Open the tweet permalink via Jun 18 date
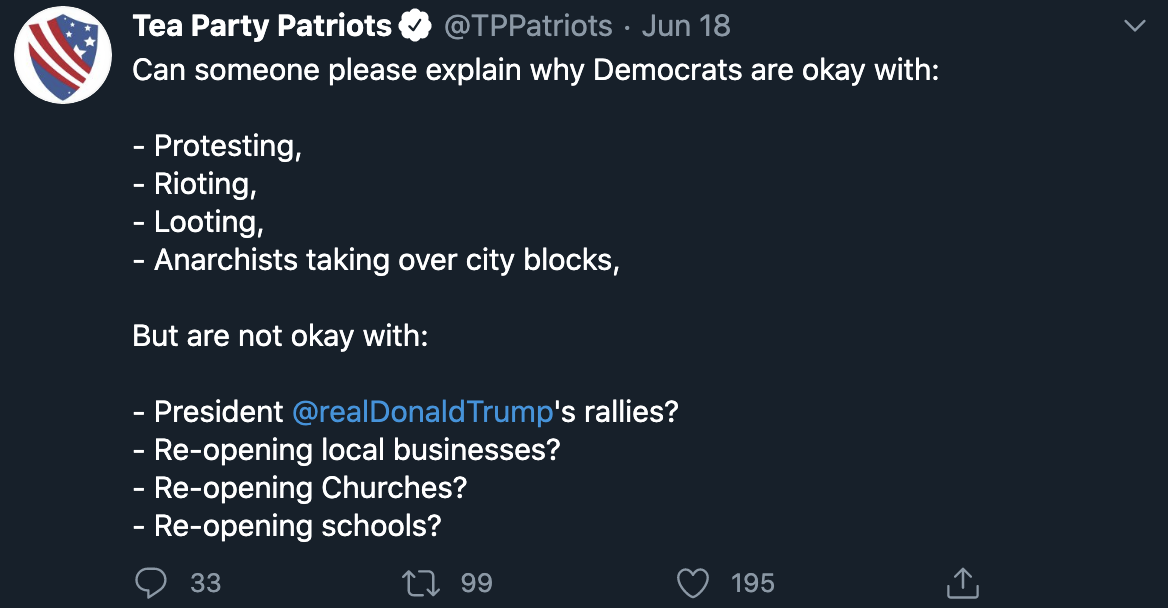The image size is (1168, 608). [x=686, y=26]
